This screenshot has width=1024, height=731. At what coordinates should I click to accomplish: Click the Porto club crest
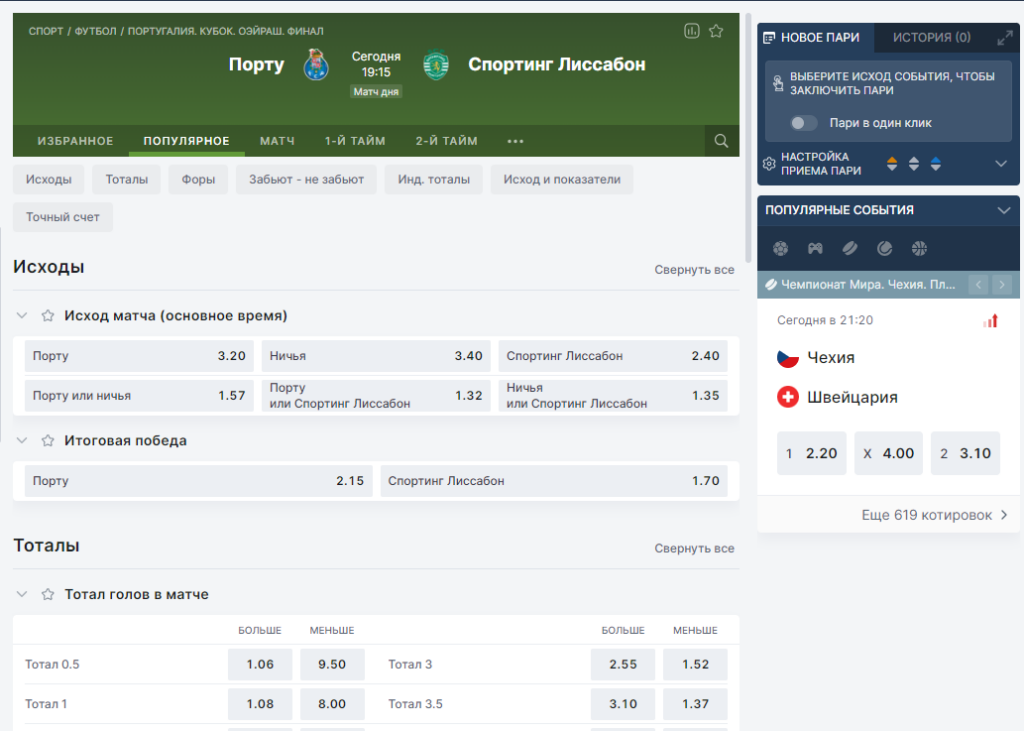(x=316, y=65)
